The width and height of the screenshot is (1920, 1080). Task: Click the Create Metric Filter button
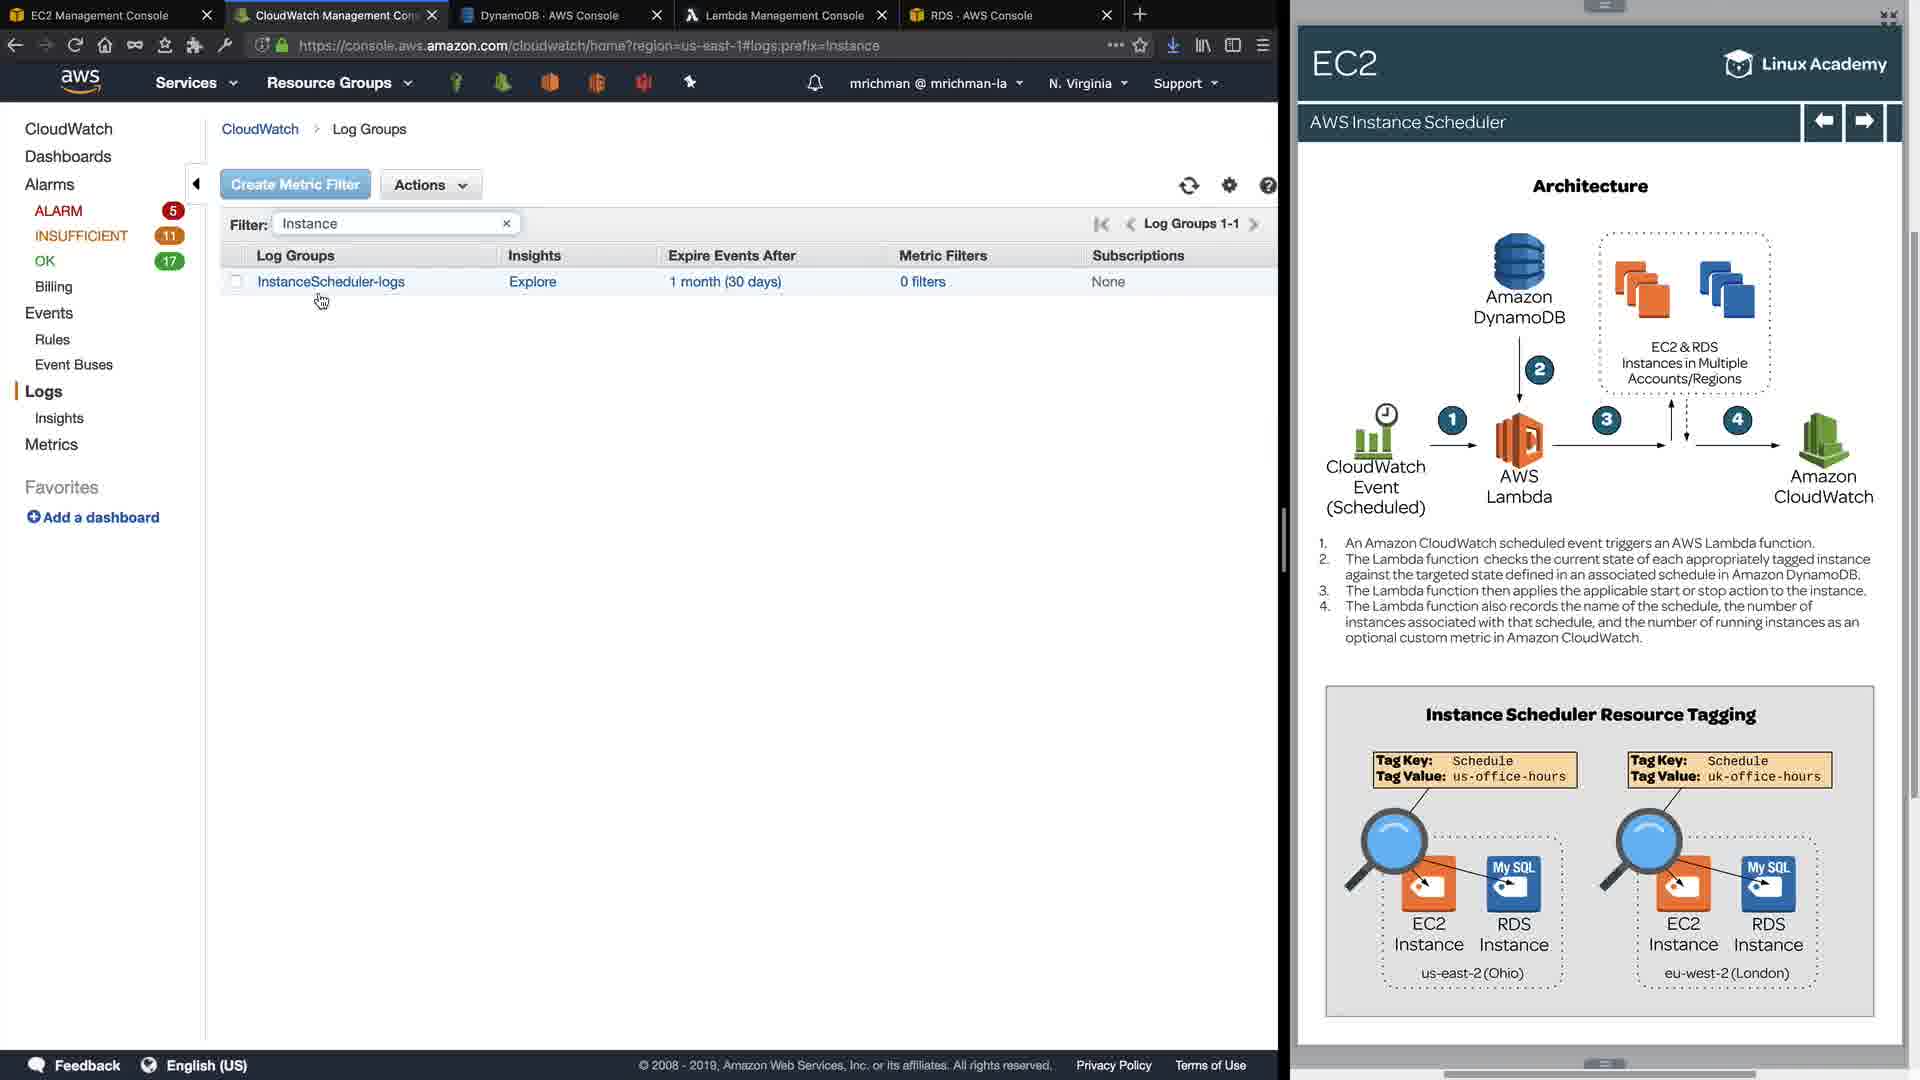pos(295,185)
